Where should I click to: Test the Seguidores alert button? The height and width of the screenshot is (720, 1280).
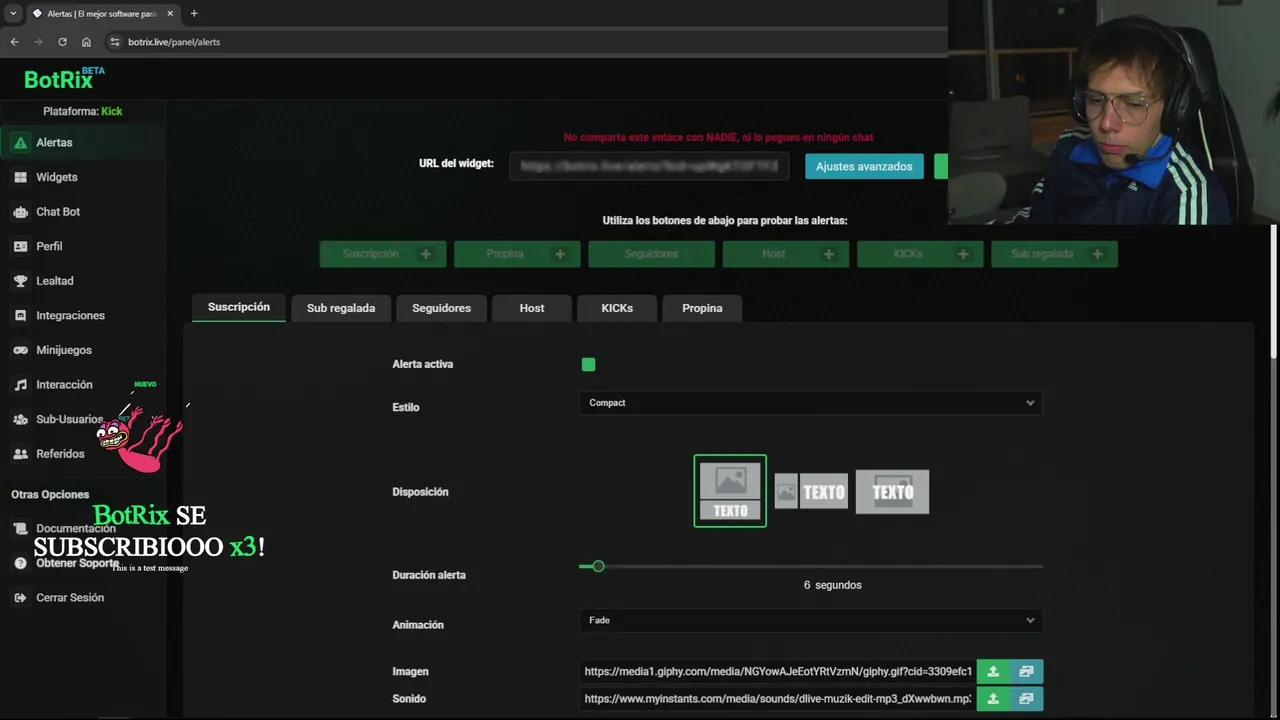click(651, 254)
